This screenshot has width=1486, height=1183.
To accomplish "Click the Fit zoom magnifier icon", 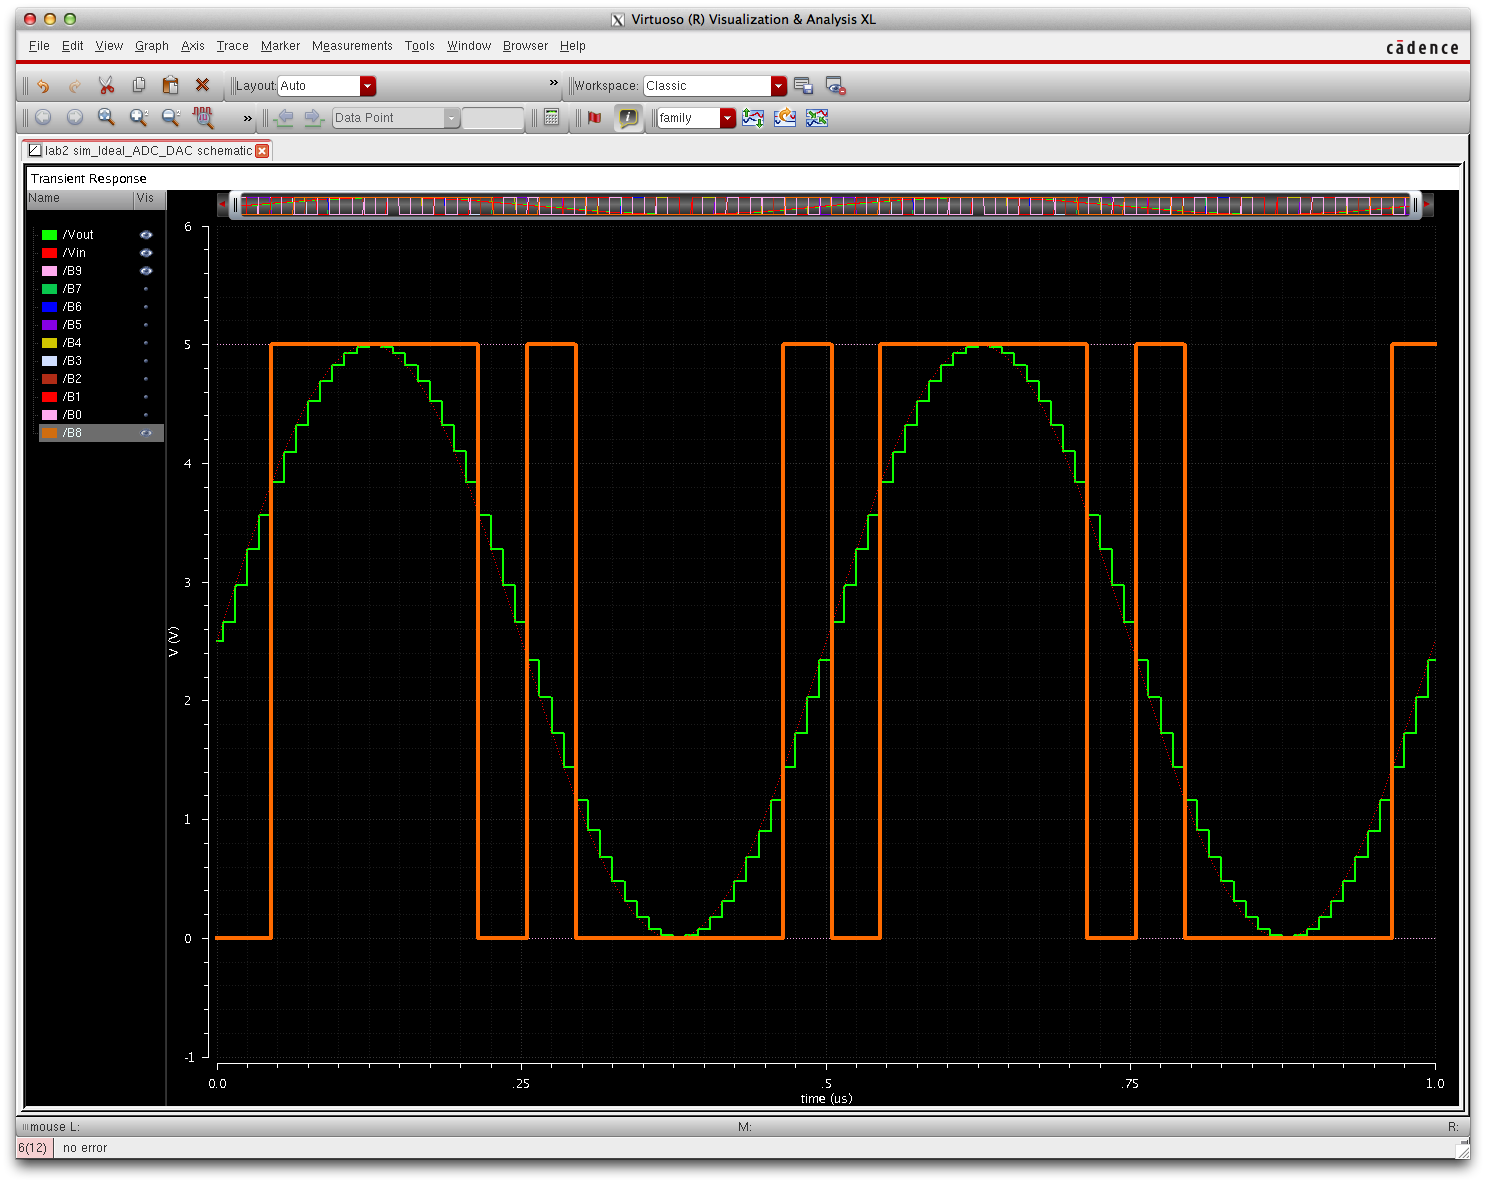I will [x=106, y=118].
